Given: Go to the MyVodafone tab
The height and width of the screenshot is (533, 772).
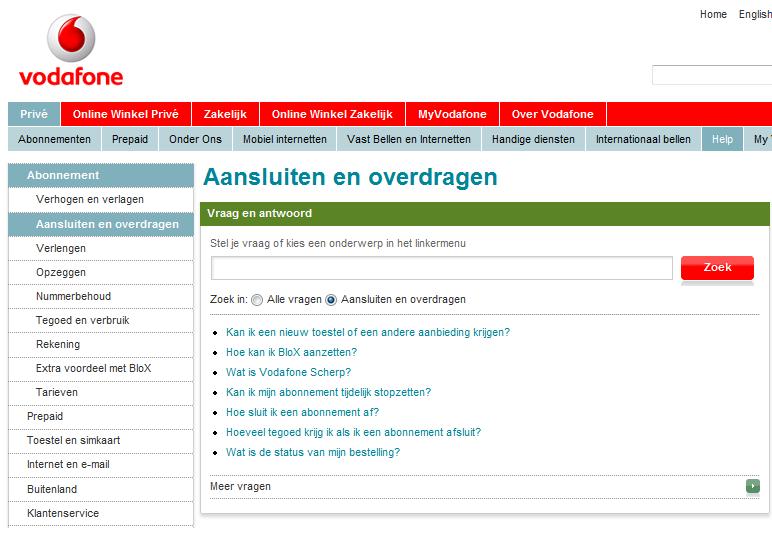Looking at the screenshot, I should [452, 114].
